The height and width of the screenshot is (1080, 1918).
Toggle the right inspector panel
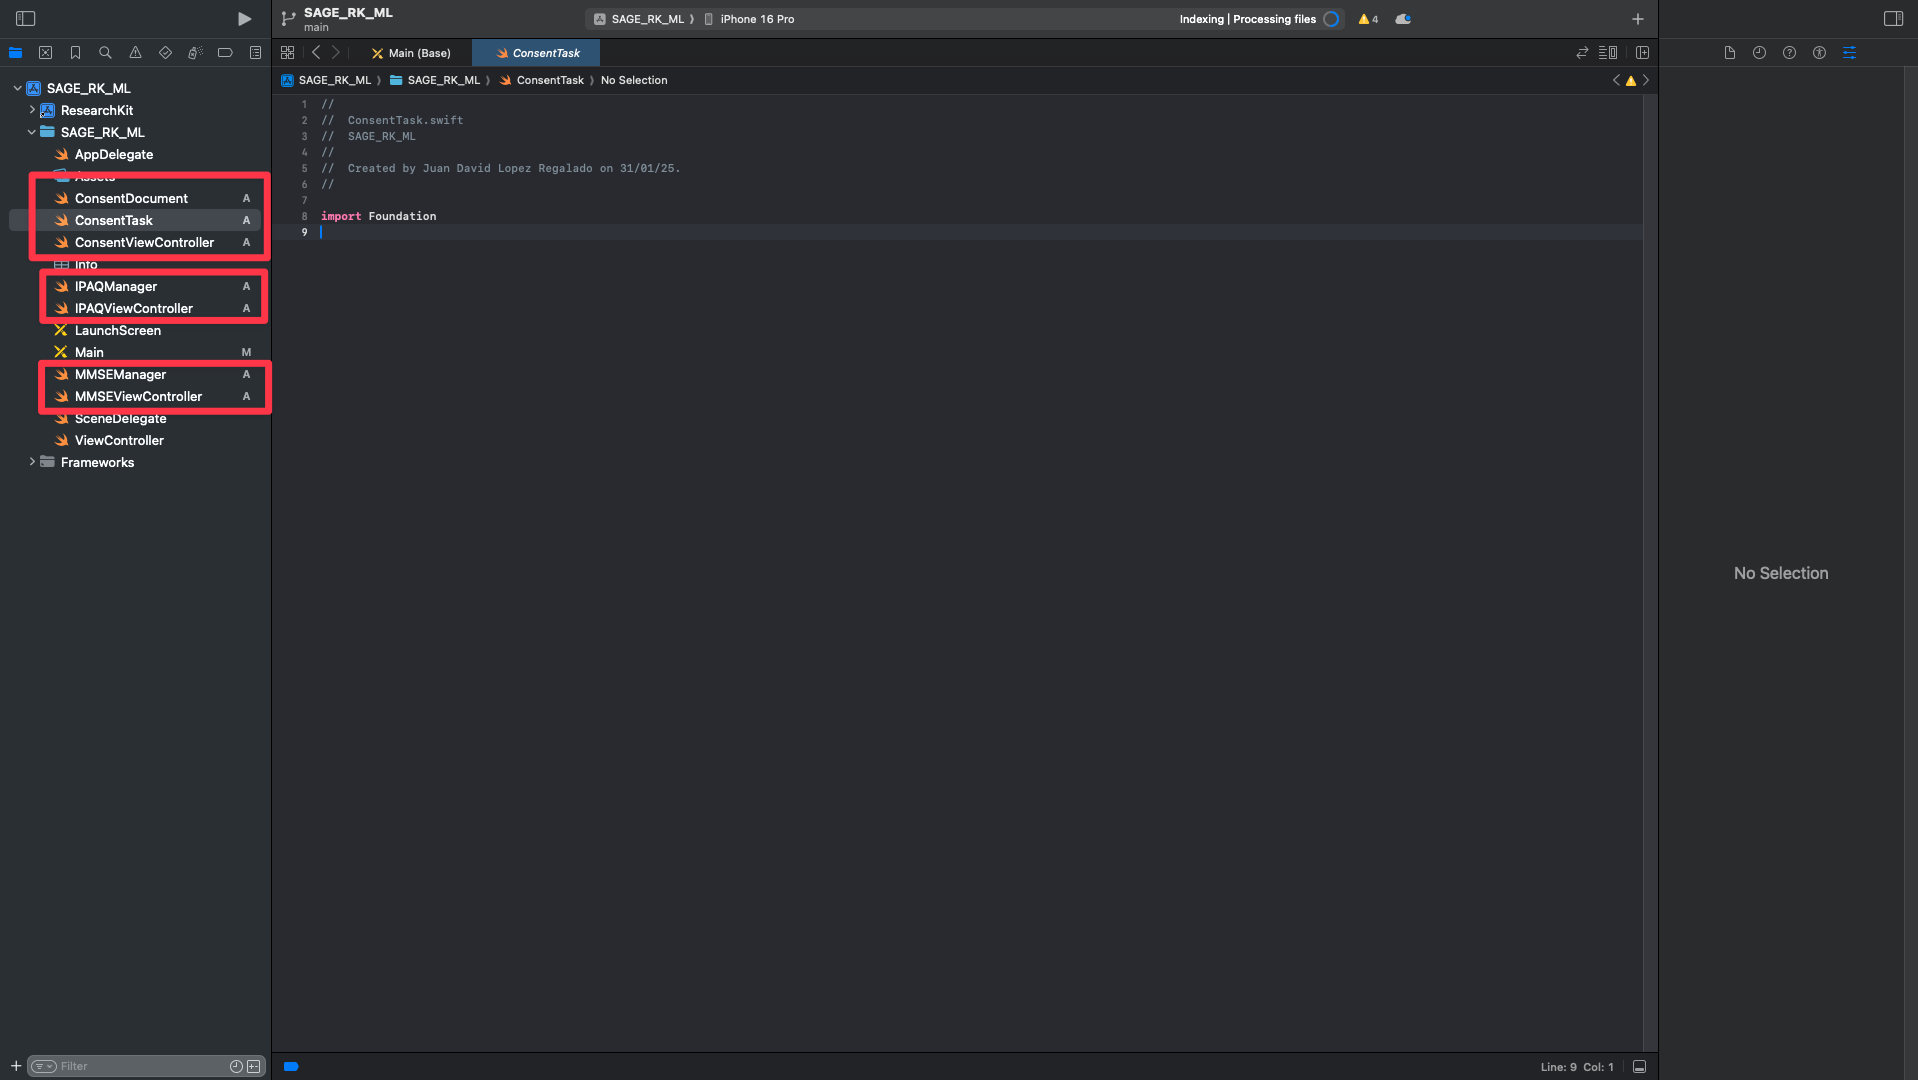1893,19
